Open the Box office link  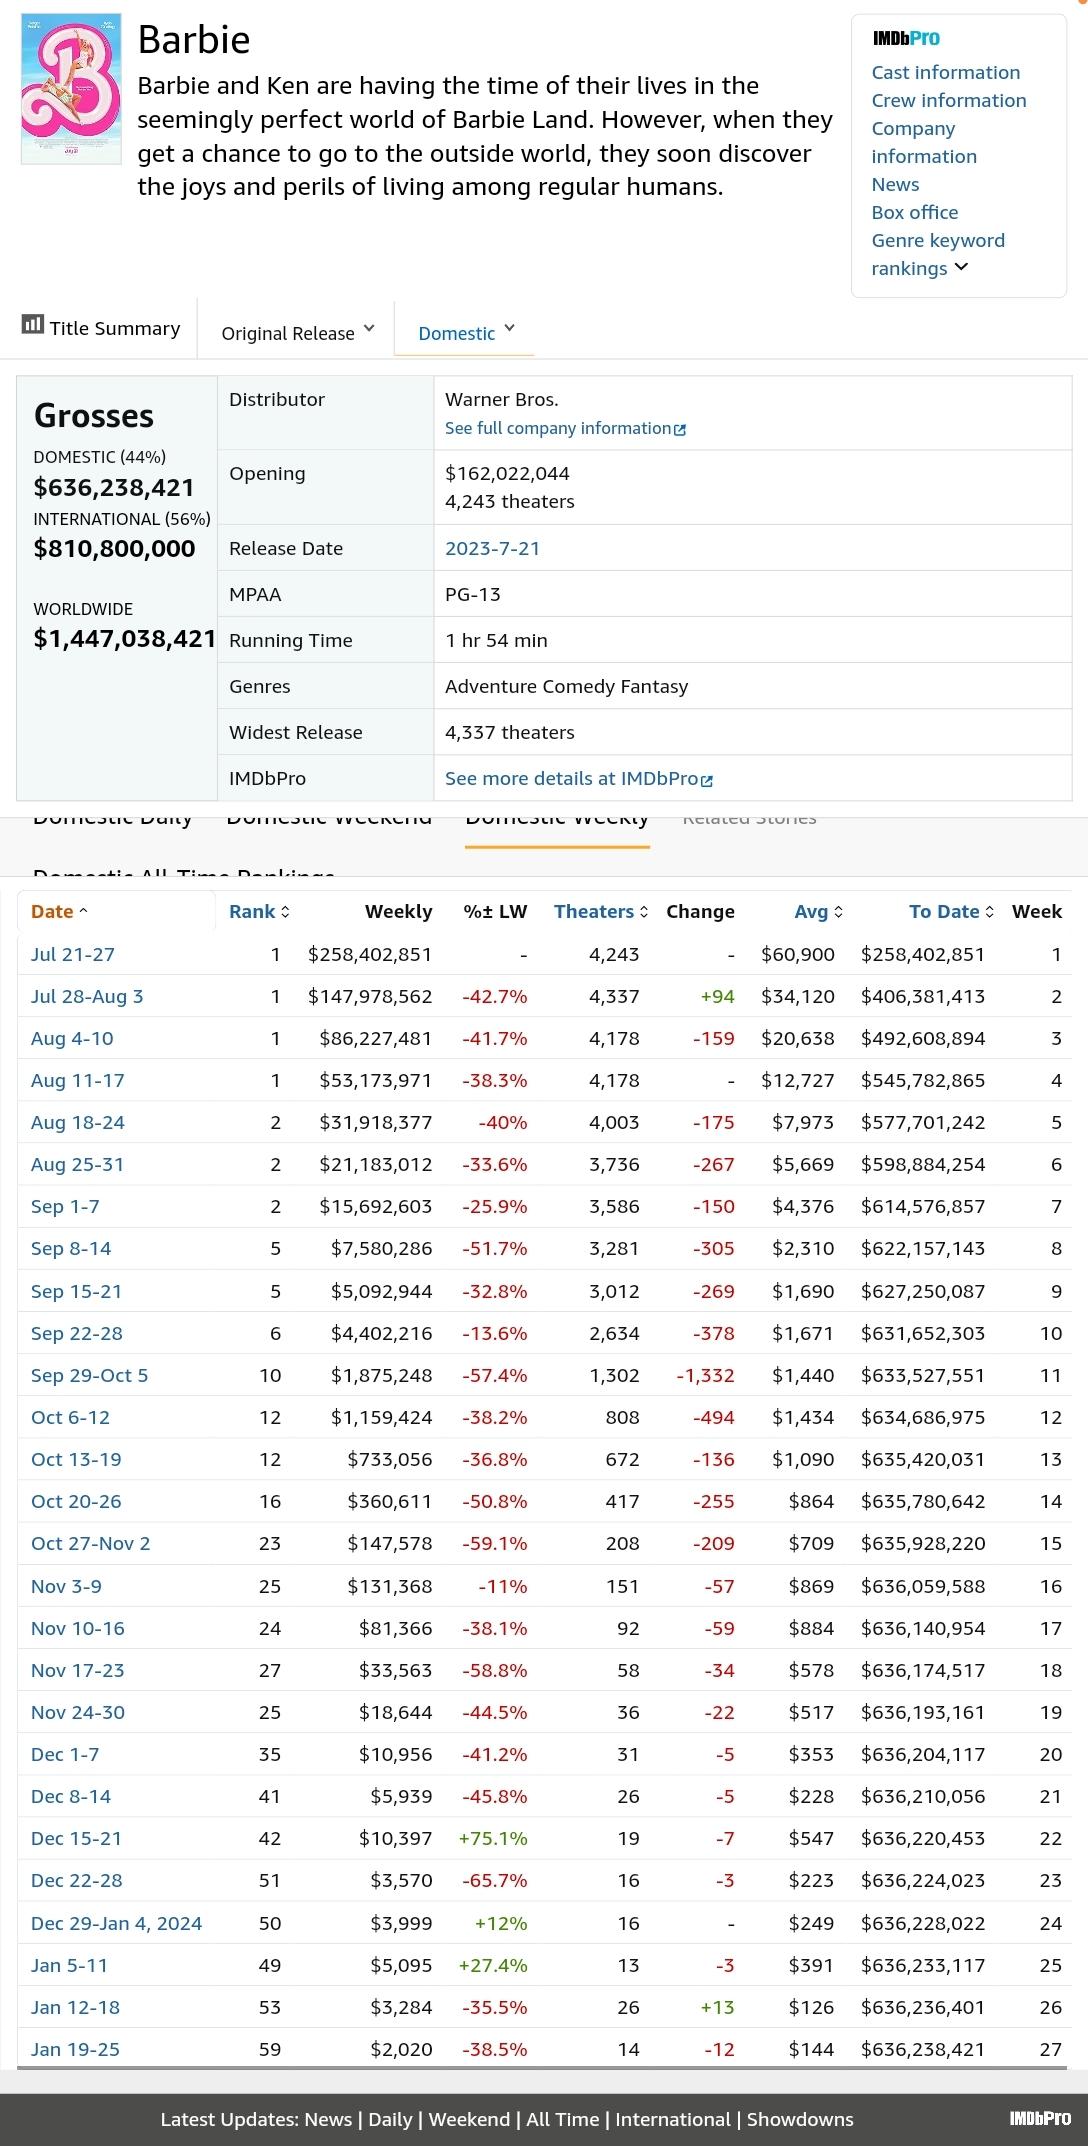pos(915,212)
